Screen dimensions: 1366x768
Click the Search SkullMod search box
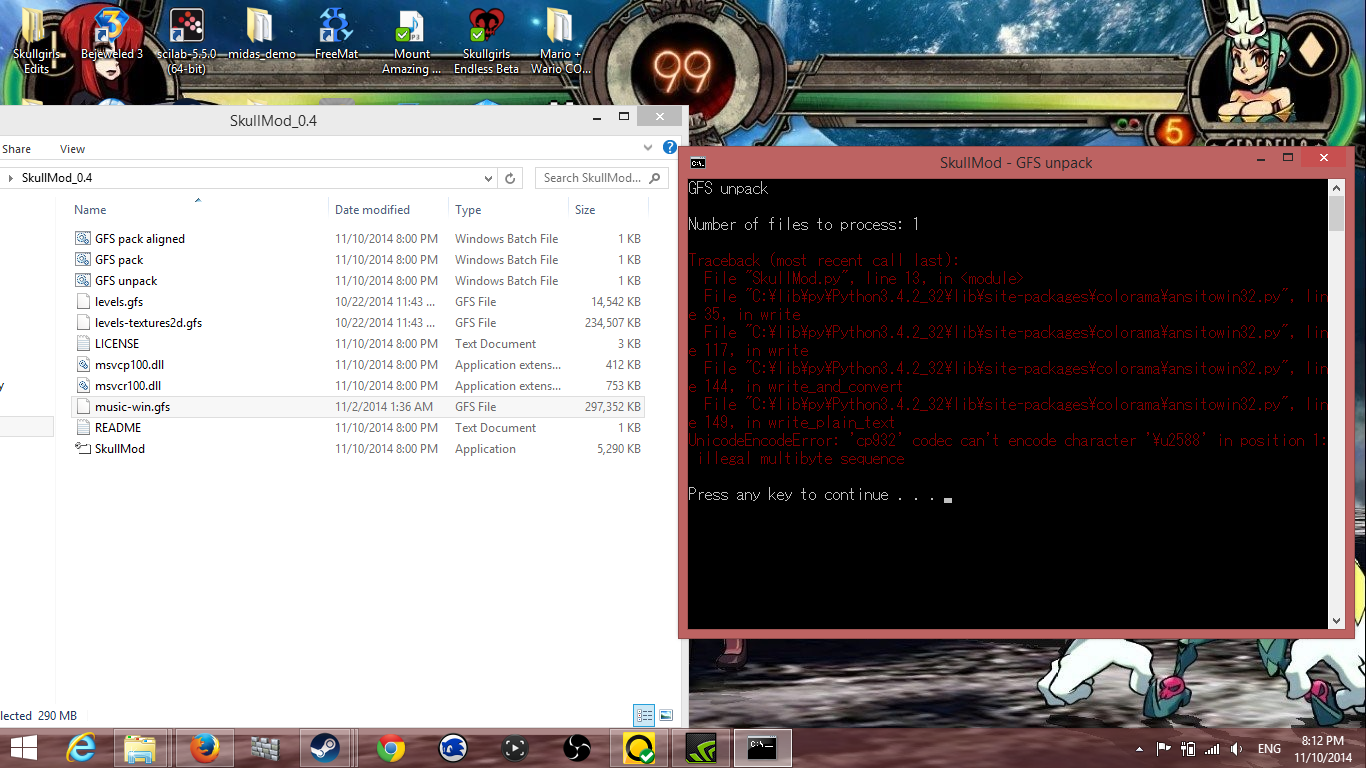coord(592,178)
